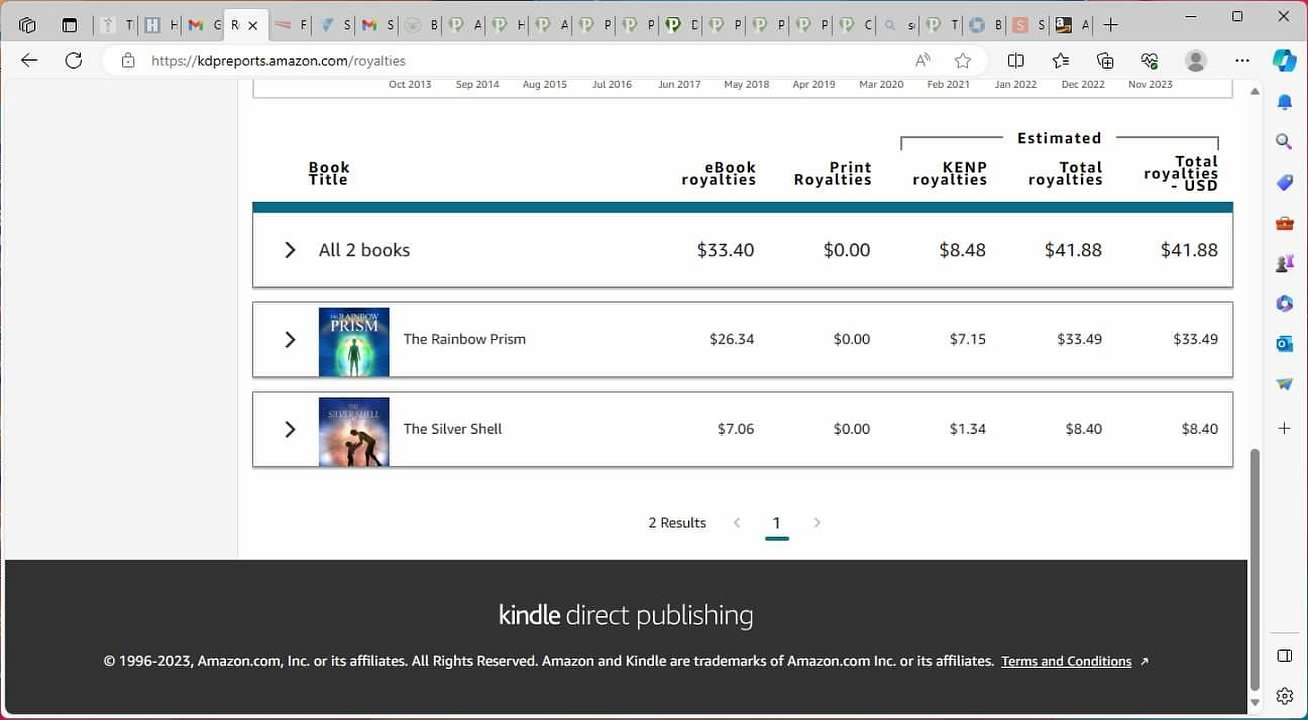Open Read aloud from the address bar
Viewport: 1308px width, 720px height.
(923, 61)
